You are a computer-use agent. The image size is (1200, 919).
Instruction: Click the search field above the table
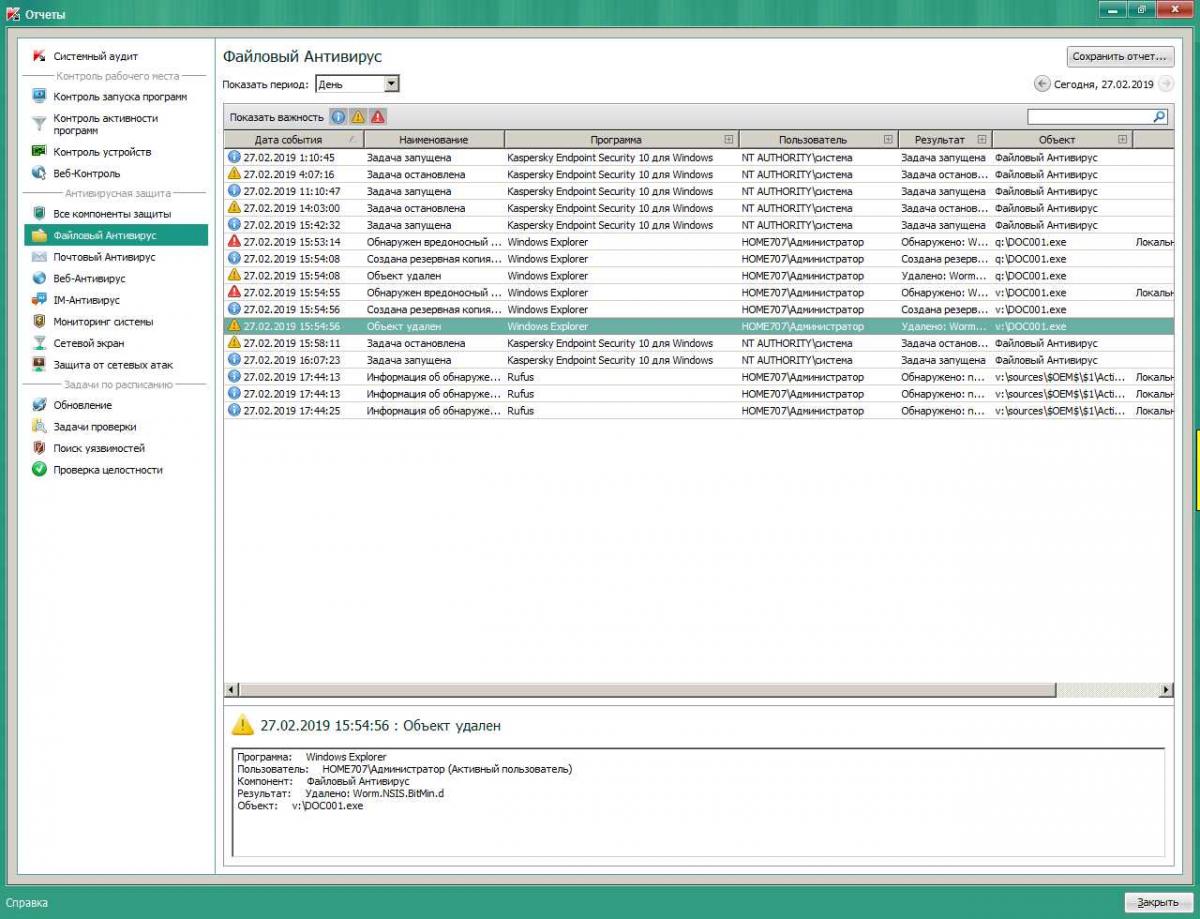tap(1090, 117)
